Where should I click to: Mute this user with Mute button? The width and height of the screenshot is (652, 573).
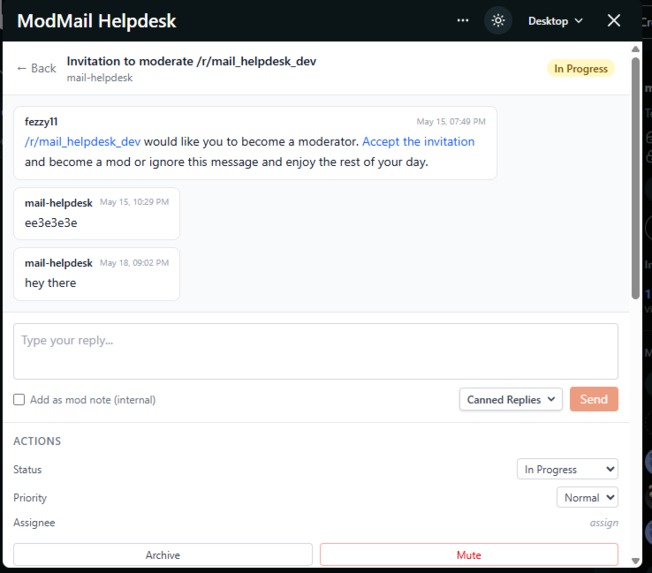tap(469, 555)
